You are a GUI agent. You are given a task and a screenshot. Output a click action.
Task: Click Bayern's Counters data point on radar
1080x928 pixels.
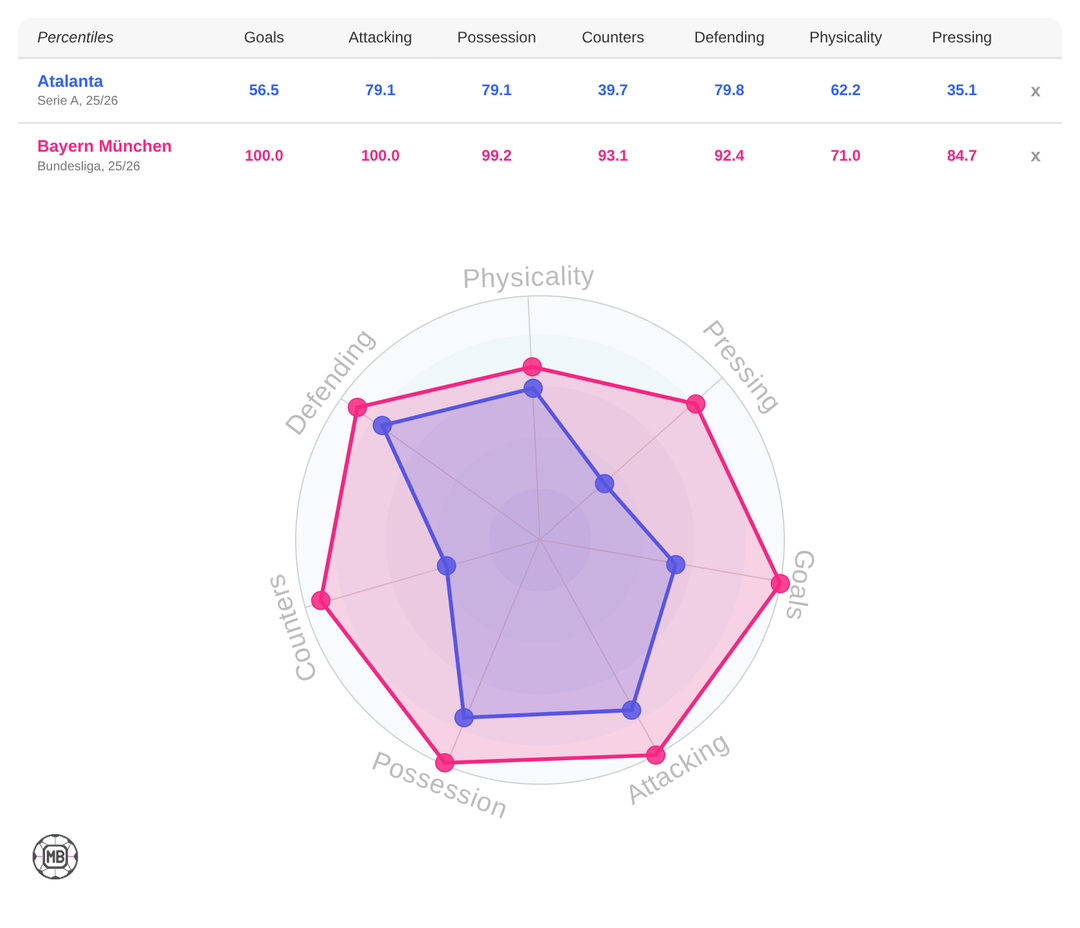321,600
